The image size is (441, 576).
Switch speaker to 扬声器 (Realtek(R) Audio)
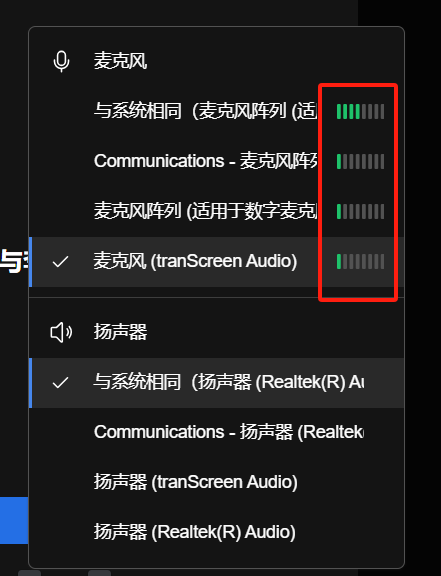click(216, 532)
